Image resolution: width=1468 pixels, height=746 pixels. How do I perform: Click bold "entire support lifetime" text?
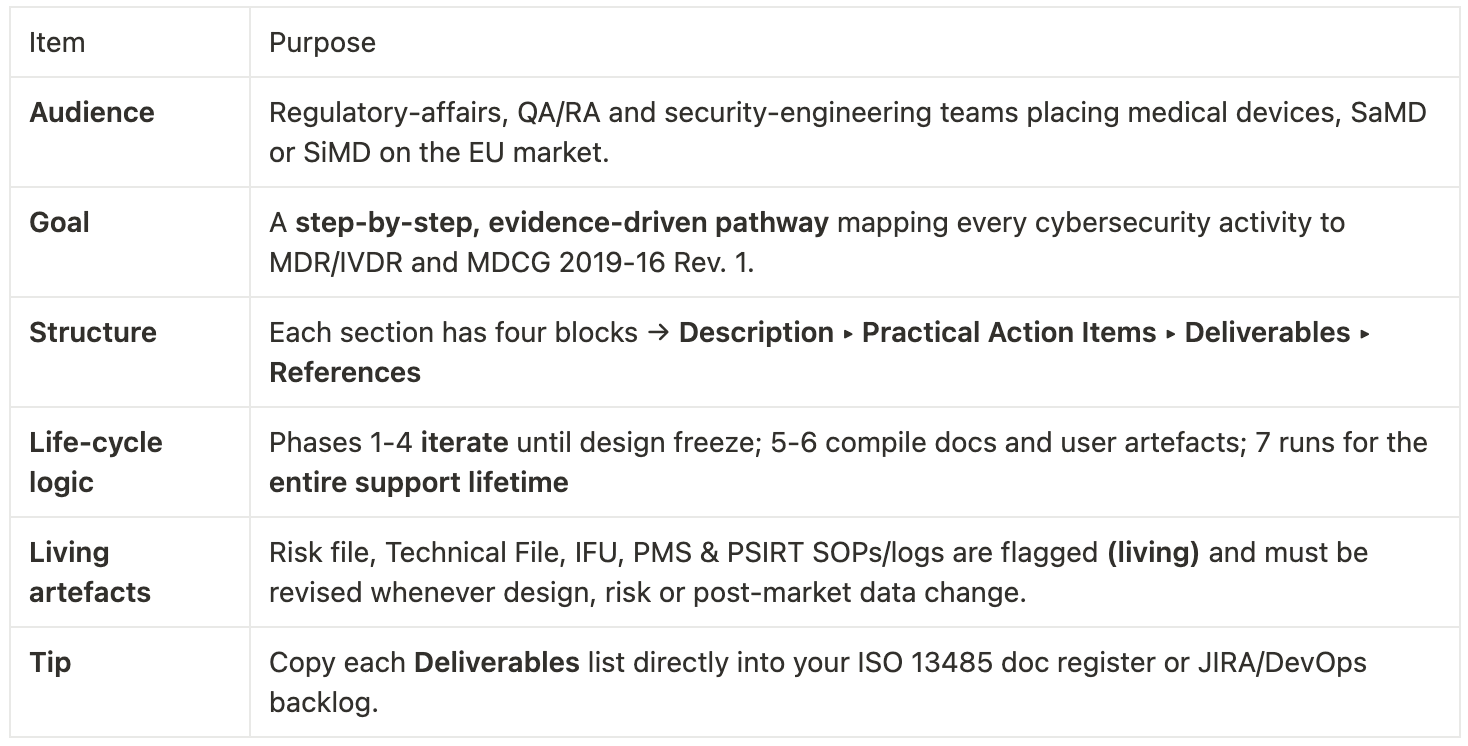pos(418,482)
